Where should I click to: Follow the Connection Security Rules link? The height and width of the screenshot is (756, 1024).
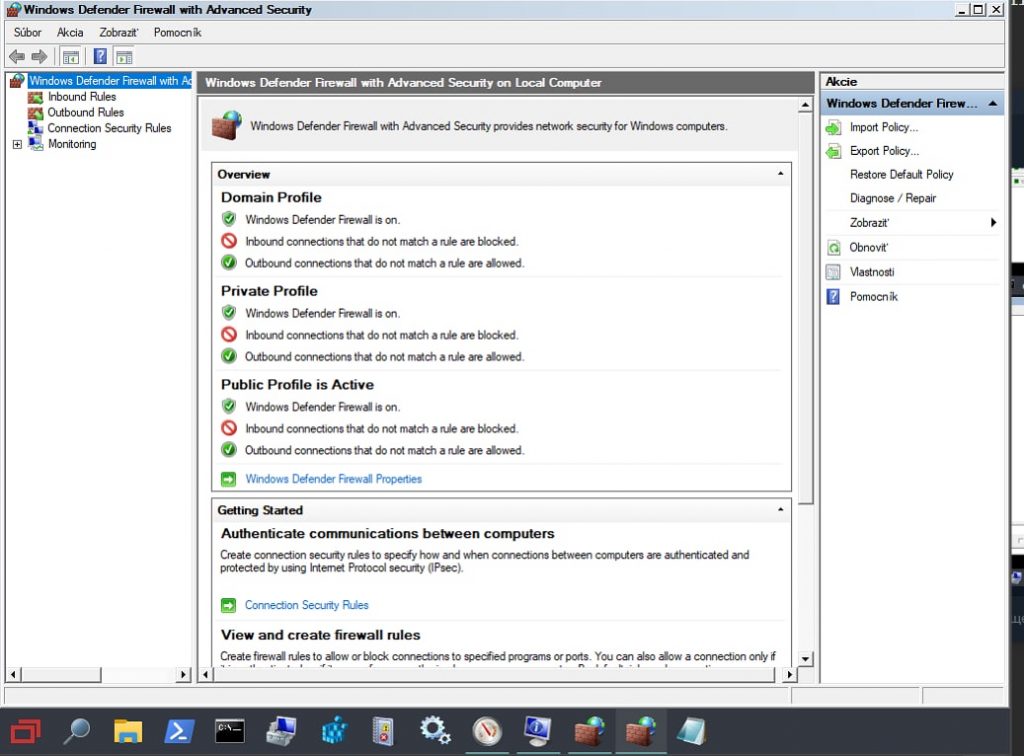306,605
